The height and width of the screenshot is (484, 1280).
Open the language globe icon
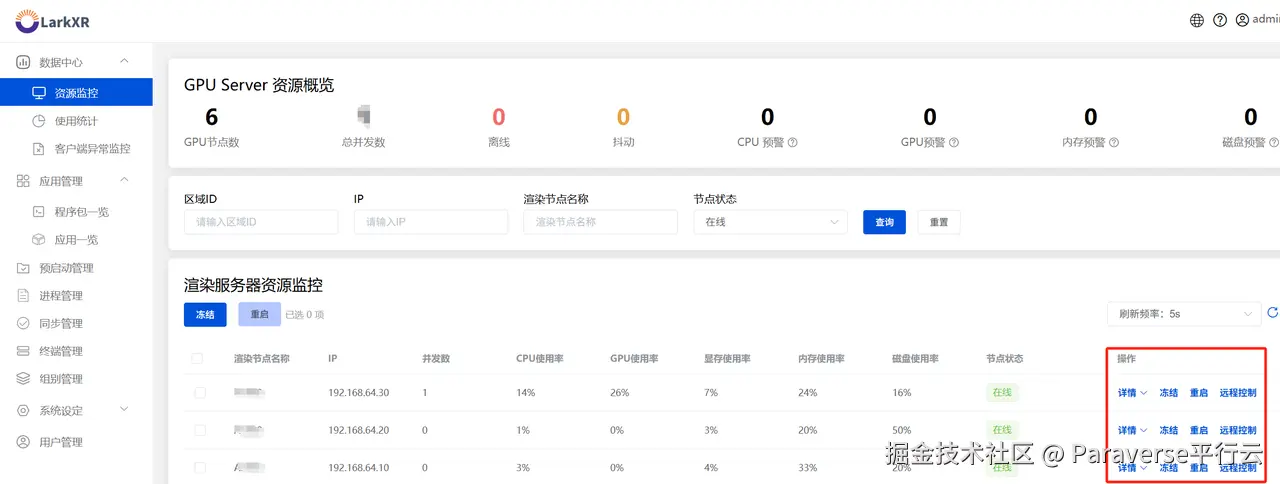1197,20
